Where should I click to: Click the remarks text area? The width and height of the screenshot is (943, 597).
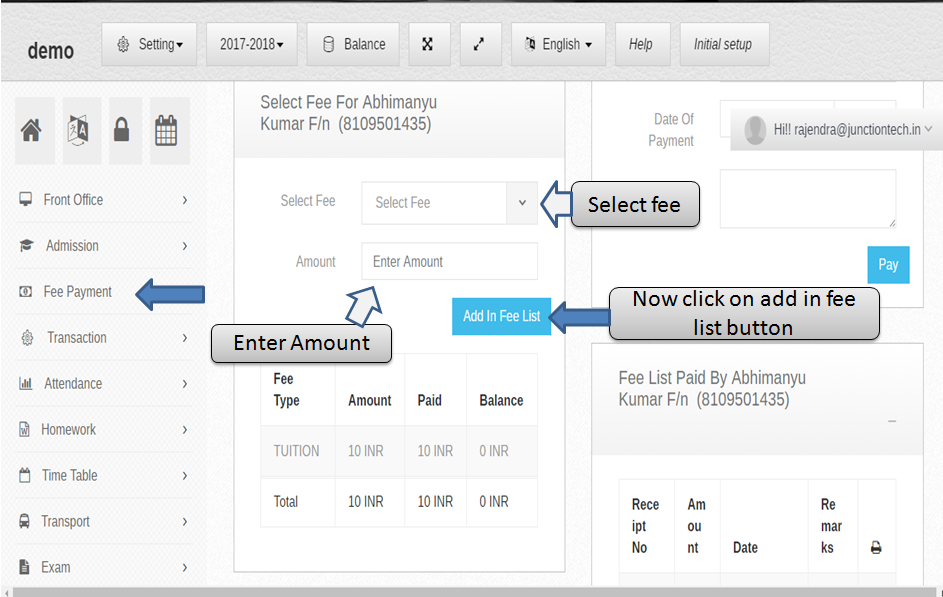[808, 199]
